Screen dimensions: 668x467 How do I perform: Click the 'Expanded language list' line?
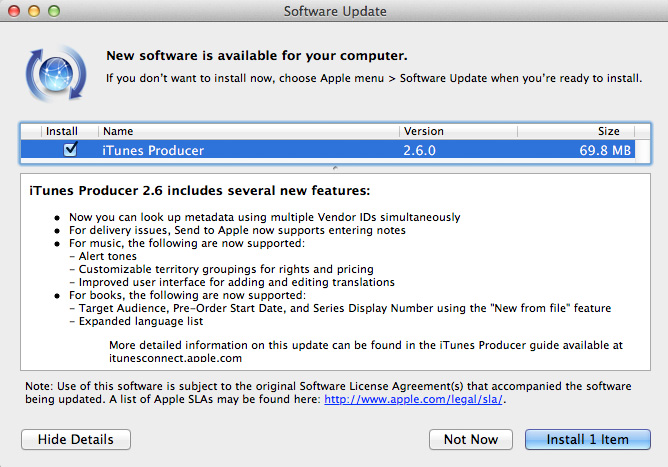pos(141,321)
